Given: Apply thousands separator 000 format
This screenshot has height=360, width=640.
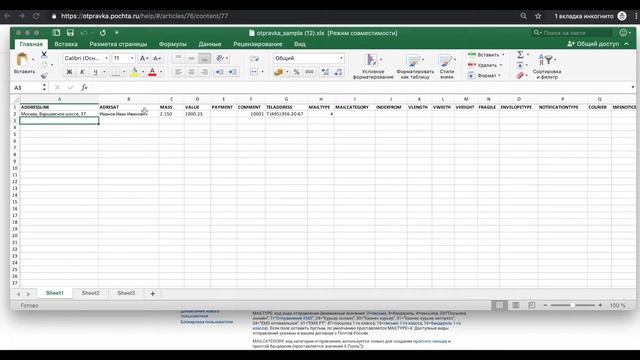Looking at the screenshot, I should pyautogui.click(x=309, y=72).
